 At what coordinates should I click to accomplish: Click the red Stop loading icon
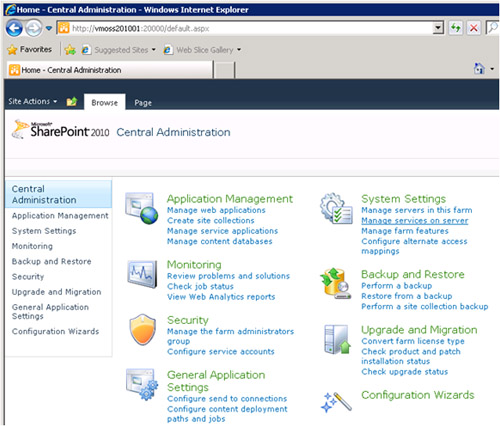pos(473,28)
